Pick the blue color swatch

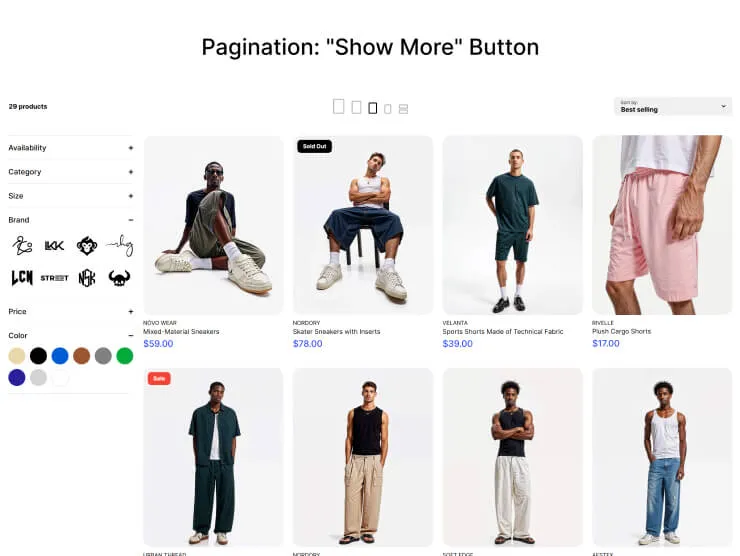[60, 356]
